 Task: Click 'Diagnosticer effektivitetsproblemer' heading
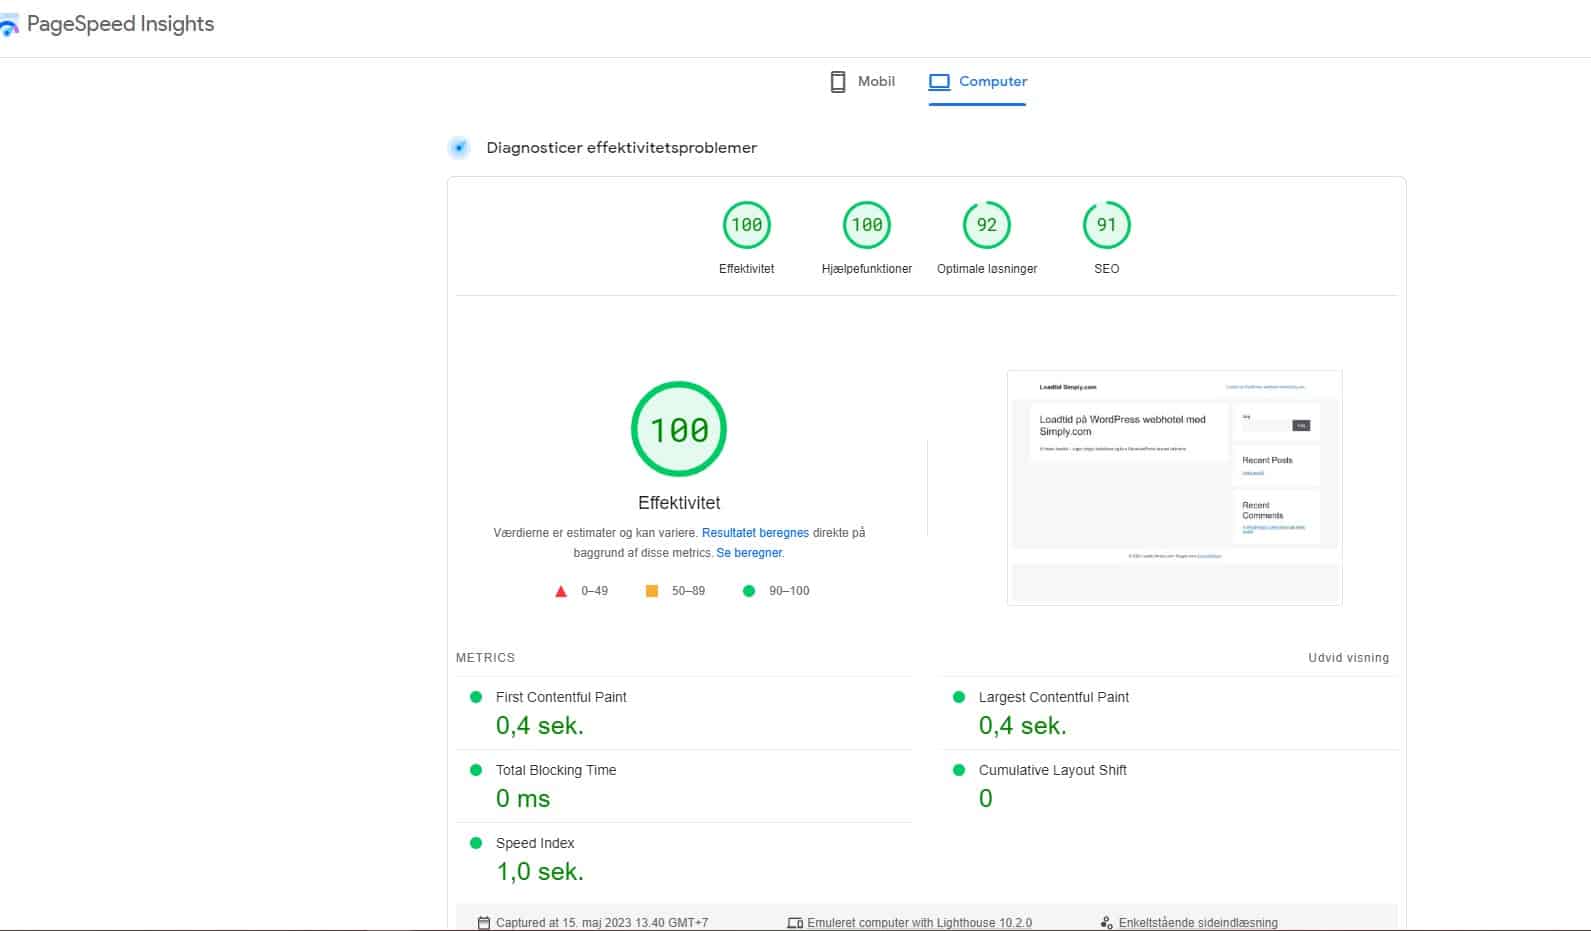tap(621, 148)
